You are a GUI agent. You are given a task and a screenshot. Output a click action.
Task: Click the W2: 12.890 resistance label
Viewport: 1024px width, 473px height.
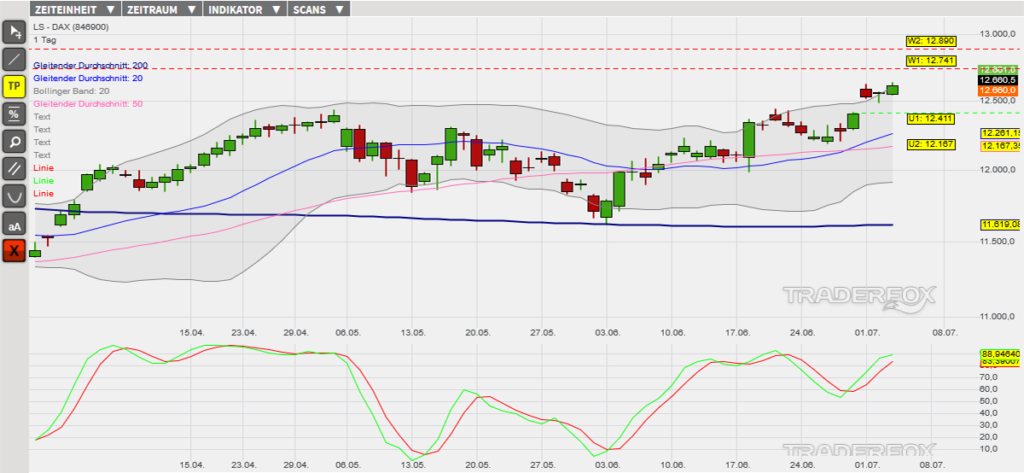tap(931, 41)
